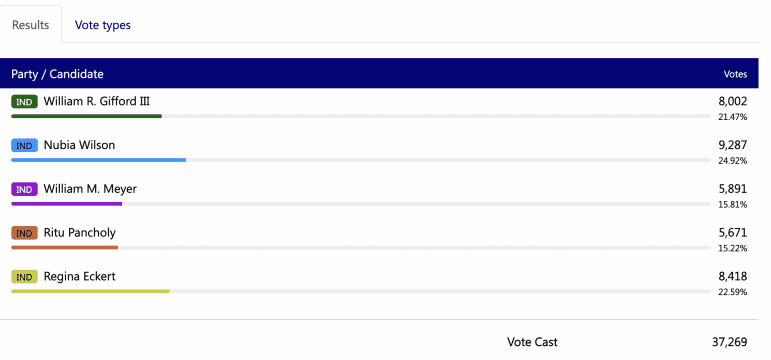Click the Vote Cast total 37,269
The height and width of the screenshot is (360, 771).
tap(730, 342)
